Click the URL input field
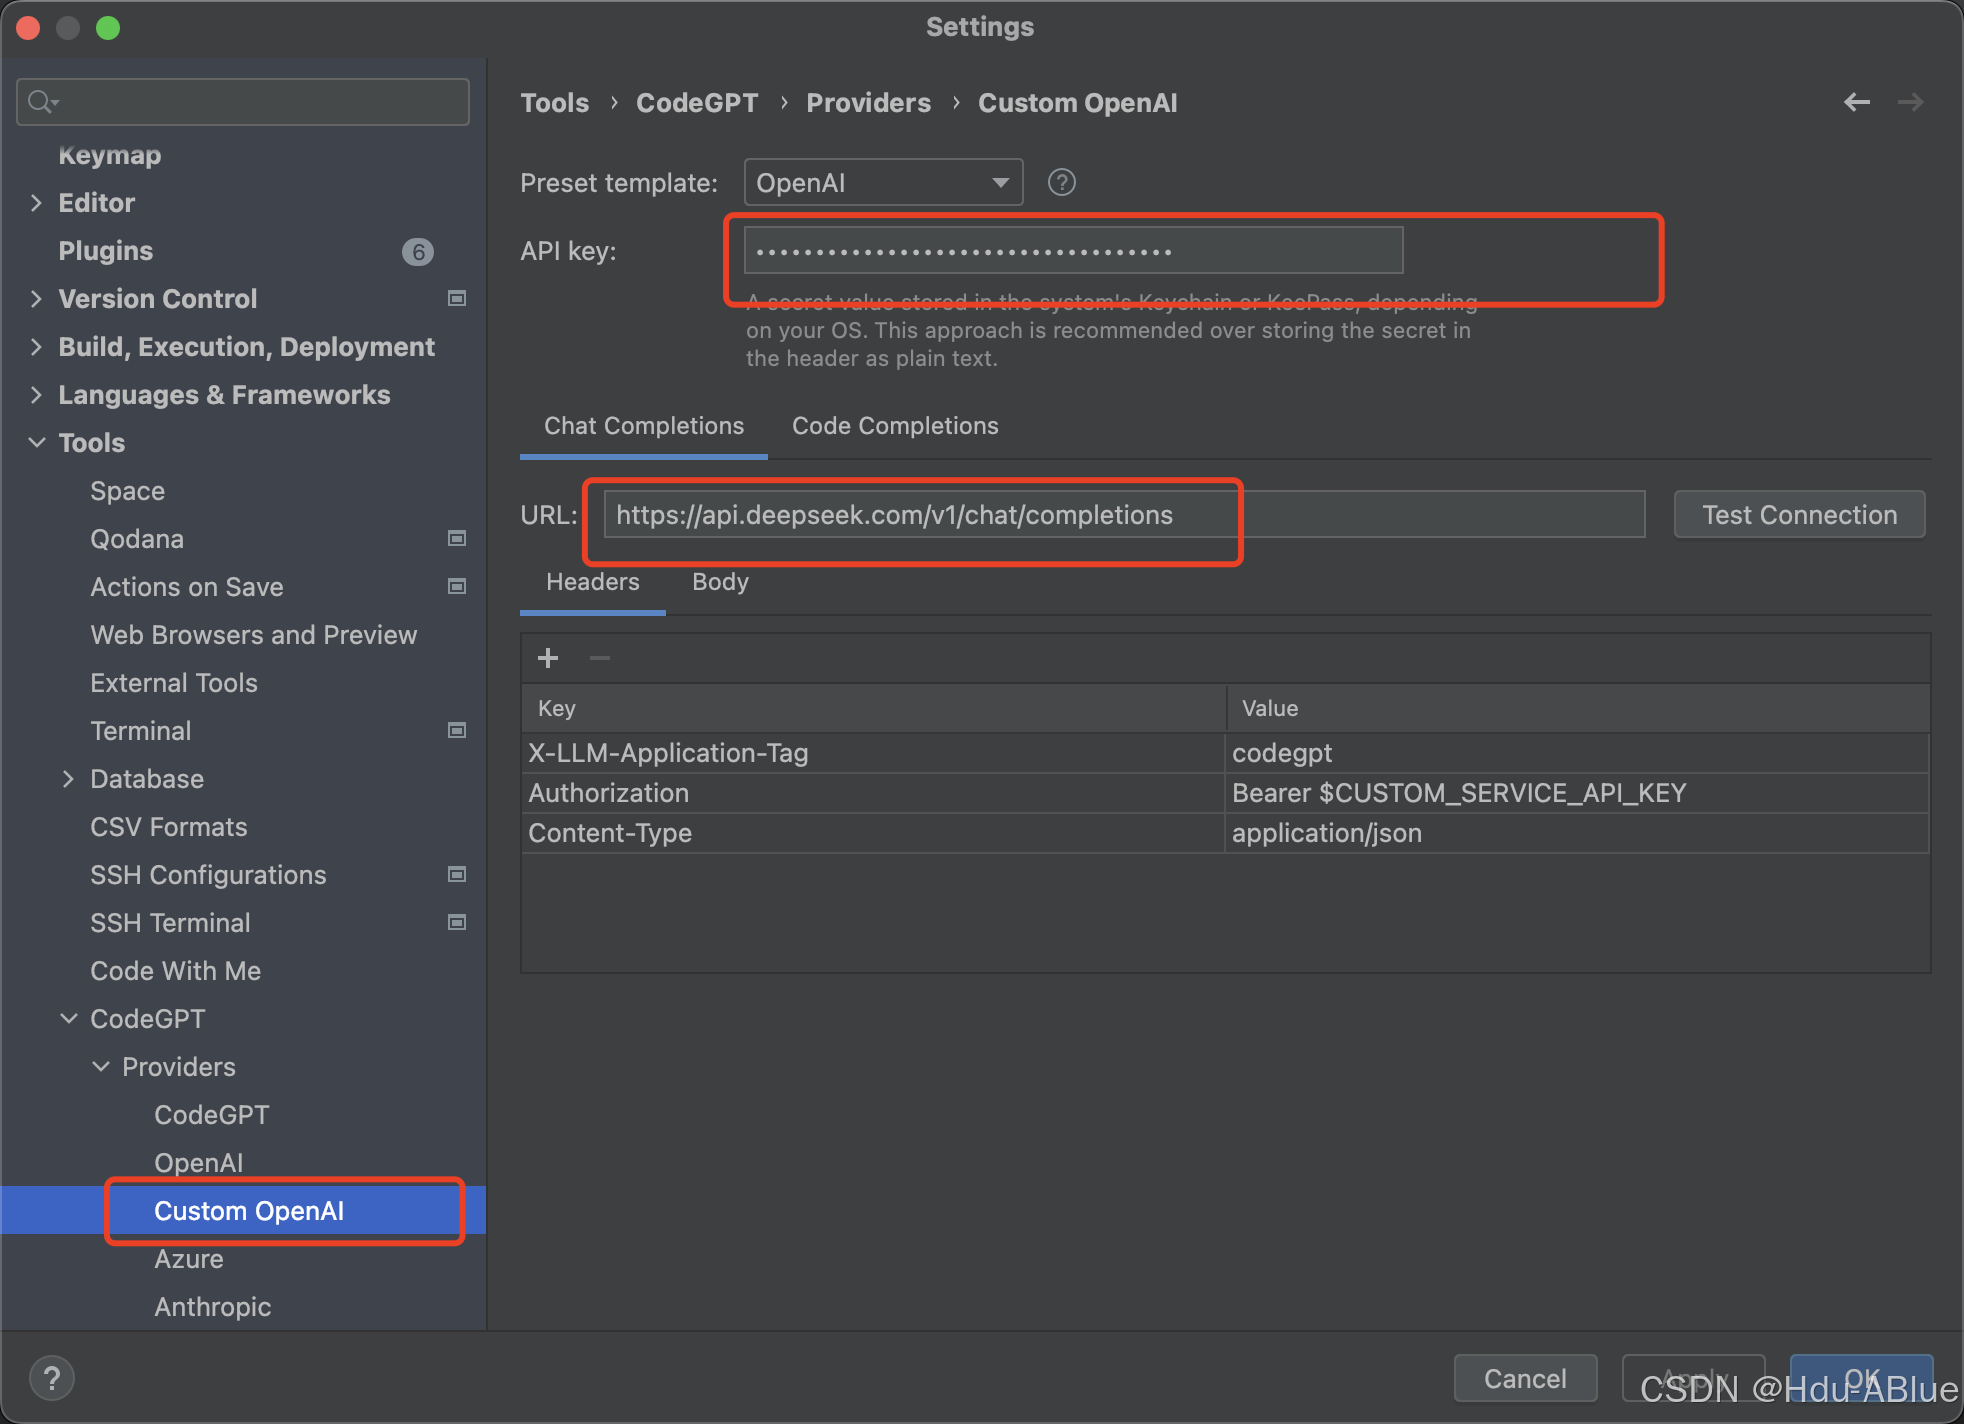1964x1424 pixels. tap(1122, 514)
